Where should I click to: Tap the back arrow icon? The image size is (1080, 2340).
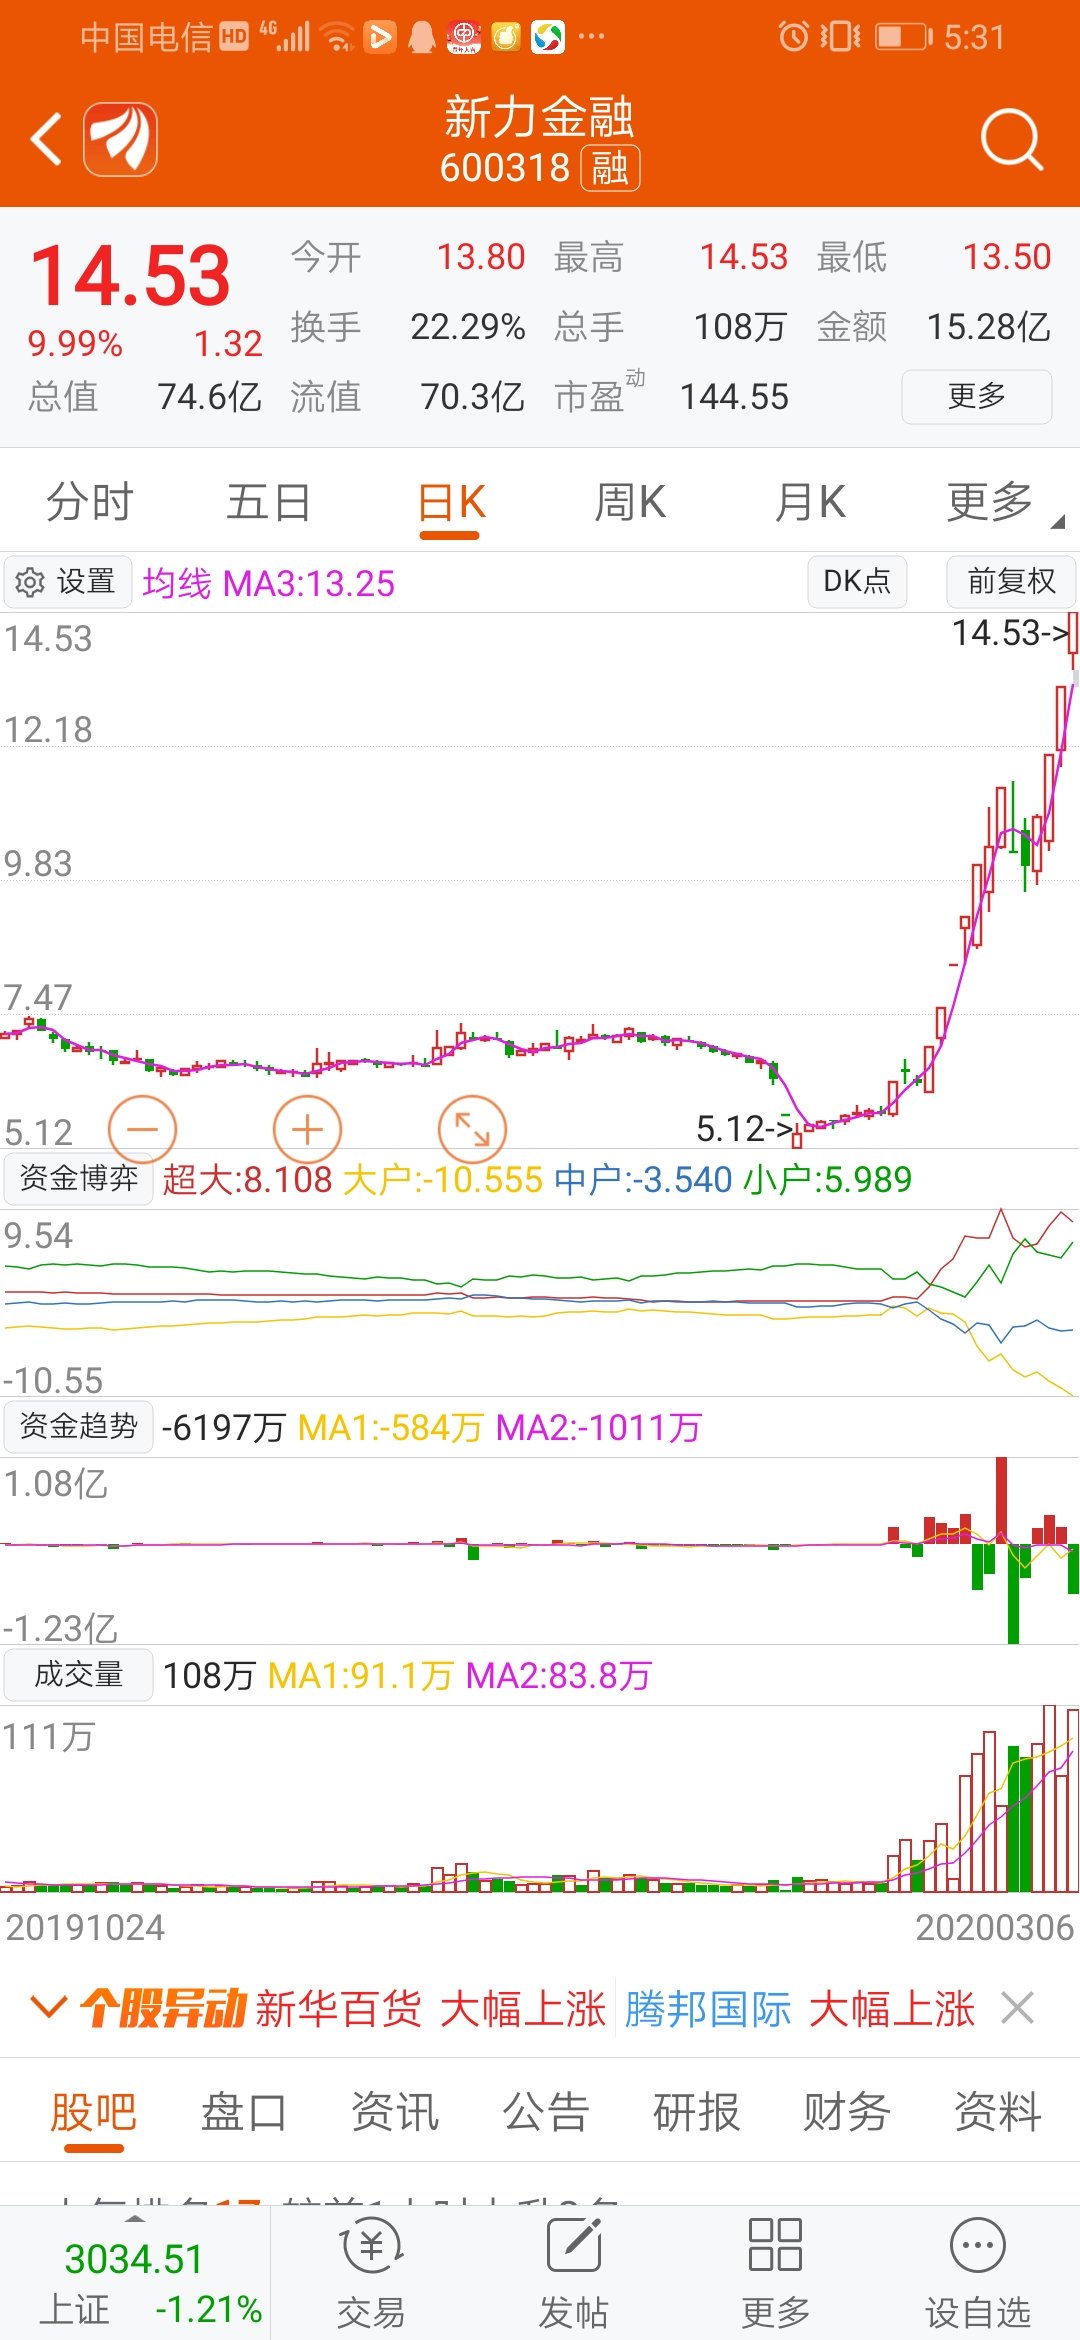coord(46,139)
